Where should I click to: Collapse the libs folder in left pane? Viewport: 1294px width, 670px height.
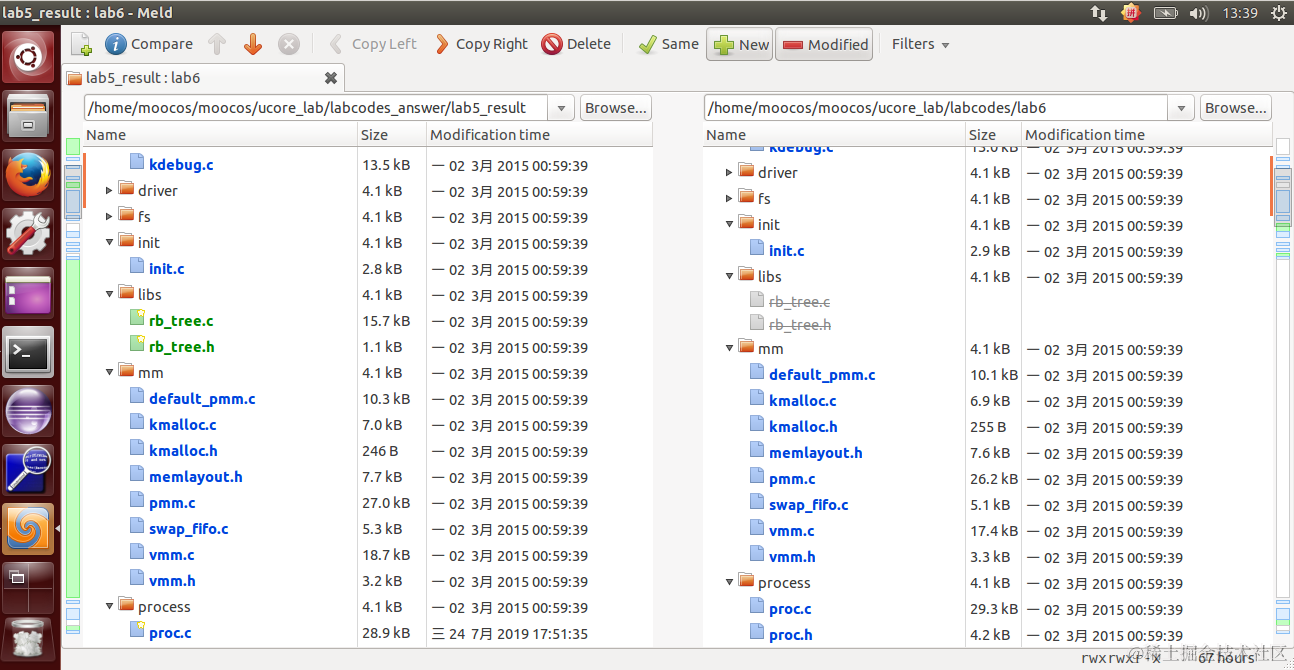pyautogui.click(x=109, y=294)
